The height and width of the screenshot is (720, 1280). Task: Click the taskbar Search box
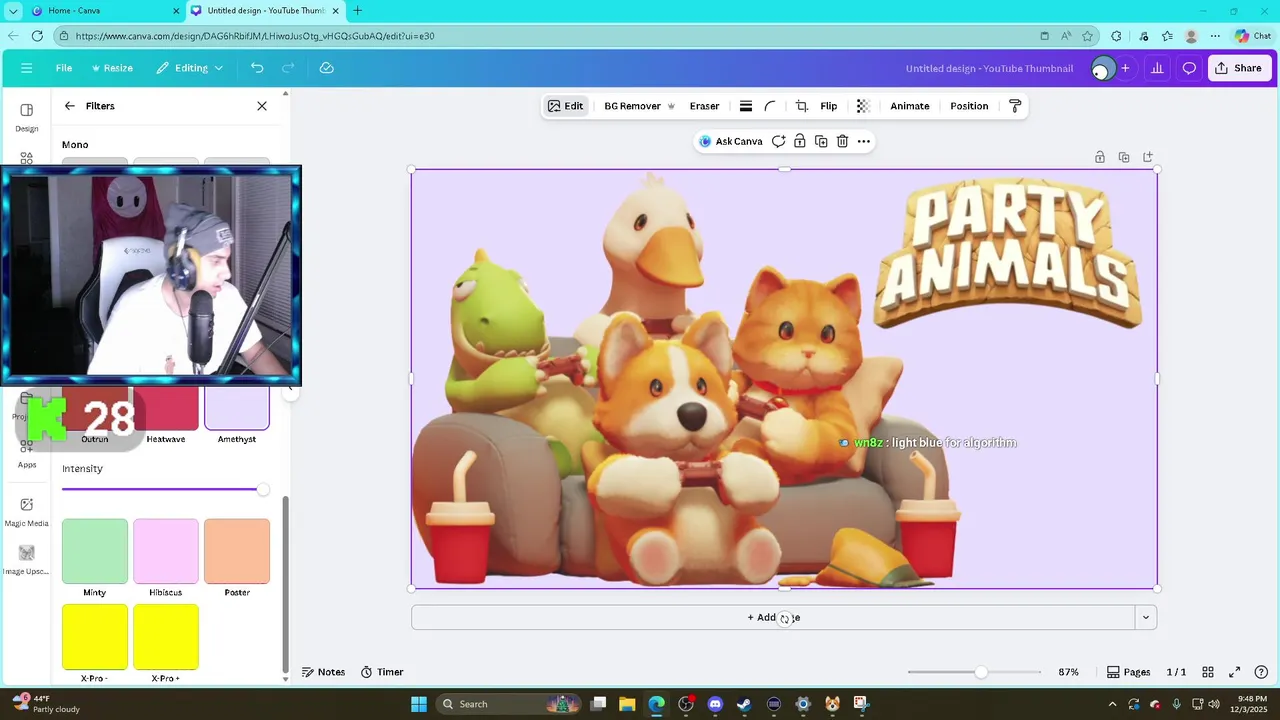pos(510,704)
